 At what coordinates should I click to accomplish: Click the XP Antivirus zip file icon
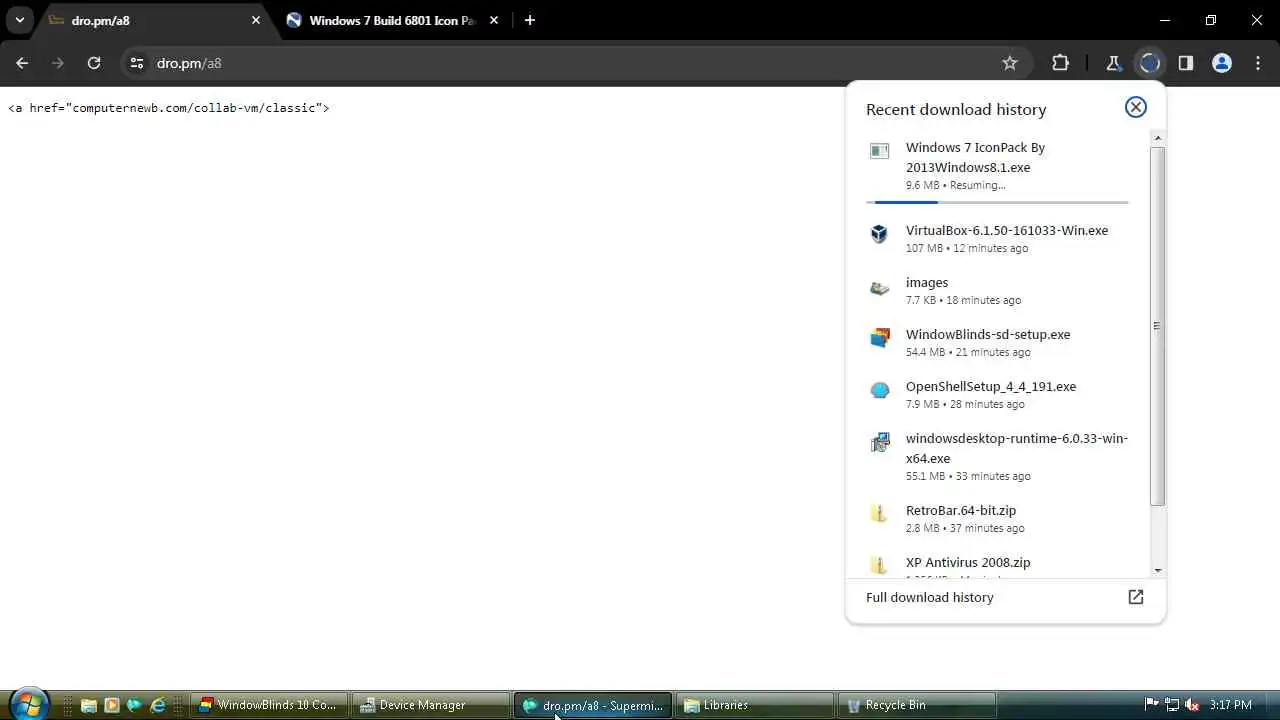click(x=879, y=565)
